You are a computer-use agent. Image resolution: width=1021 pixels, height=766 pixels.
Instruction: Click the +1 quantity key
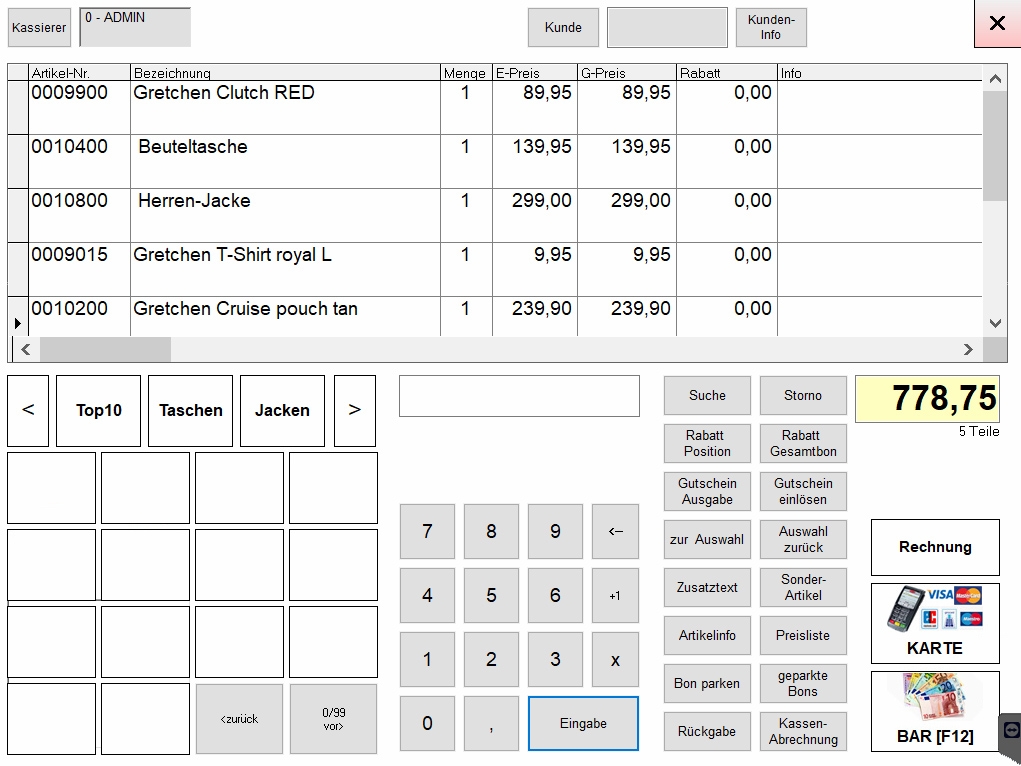pos(615,595)
